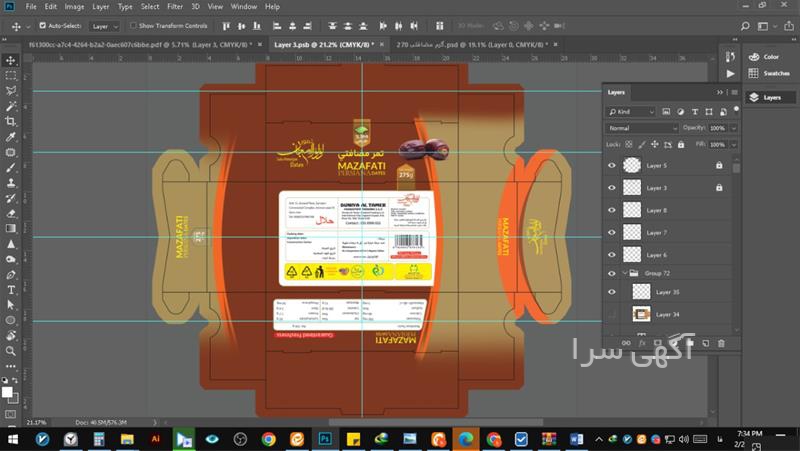Image resolution: width=800 pixels, height=451 pixels.
Task: Filter layers by pixel layers icon
Action: pos(666,112)
